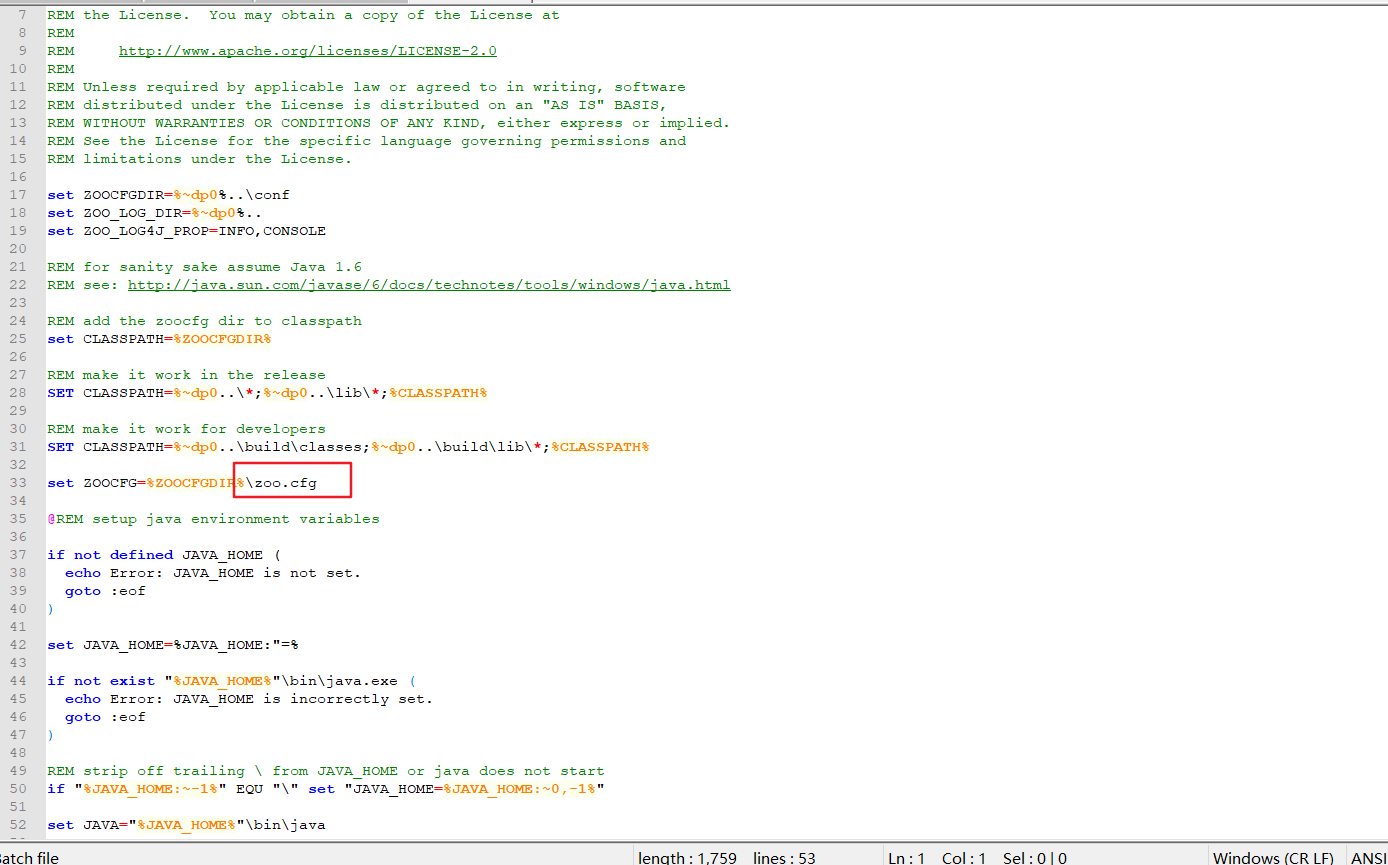Click "REM strip off trailing \" comment line
Screen dimensions: 1388x865
(x=326, y=771)
